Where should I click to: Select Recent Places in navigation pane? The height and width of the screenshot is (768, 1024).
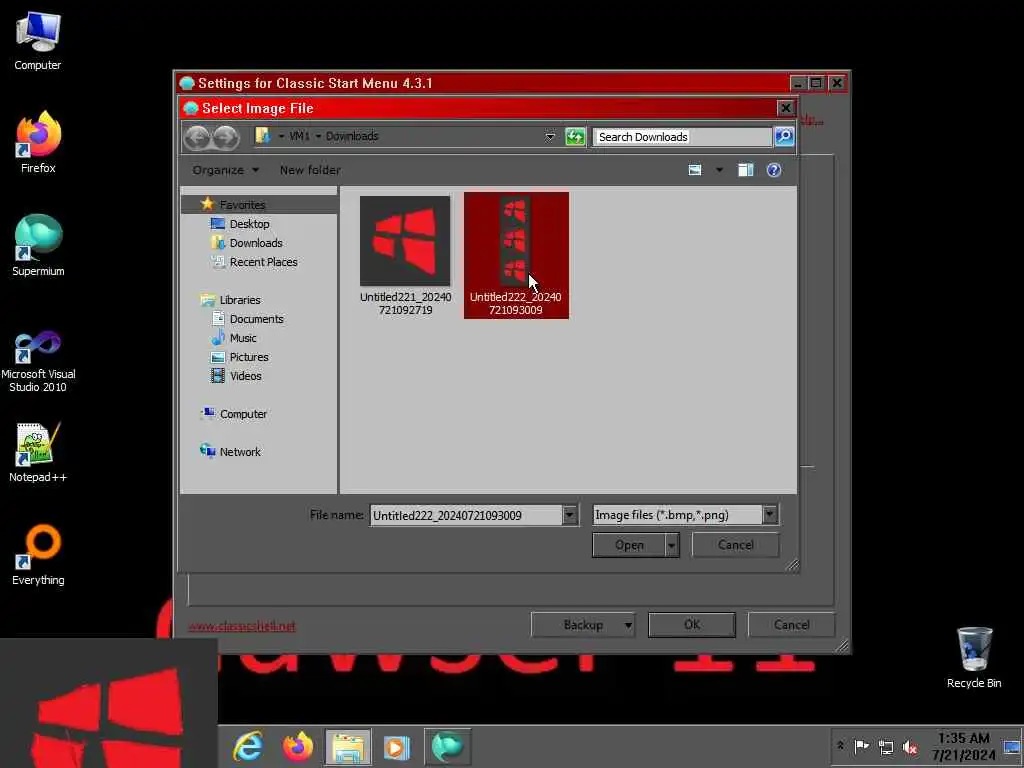[263, 262]
